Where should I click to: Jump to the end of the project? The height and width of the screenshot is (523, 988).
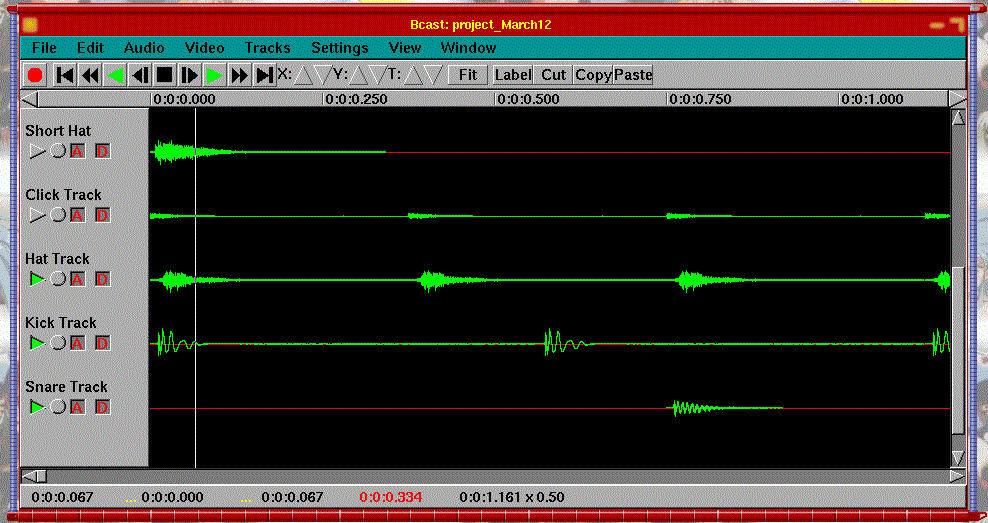[264, 75]
